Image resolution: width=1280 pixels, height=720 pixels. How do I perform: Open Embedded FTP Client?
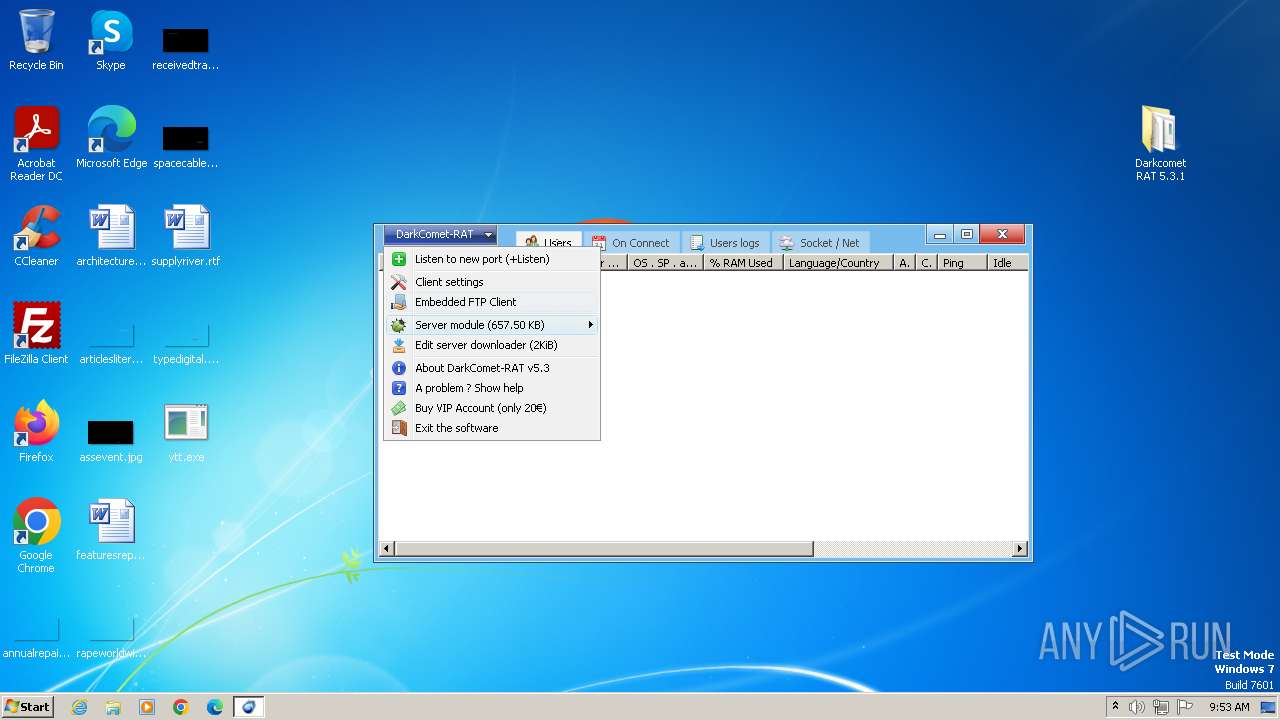(x=492, y=302)
